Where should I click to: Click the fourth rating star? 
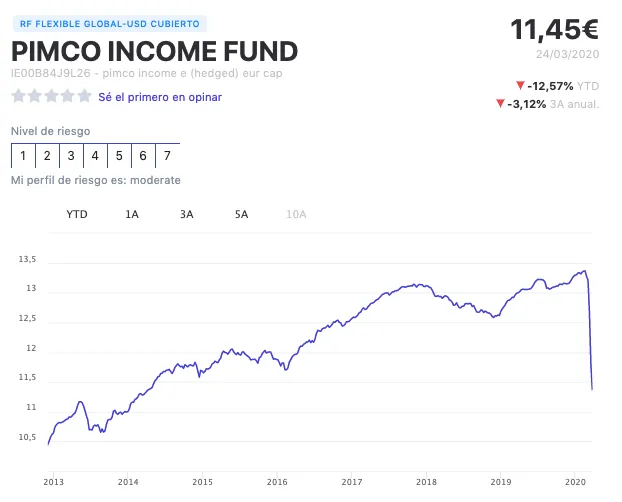pos(66,97)
